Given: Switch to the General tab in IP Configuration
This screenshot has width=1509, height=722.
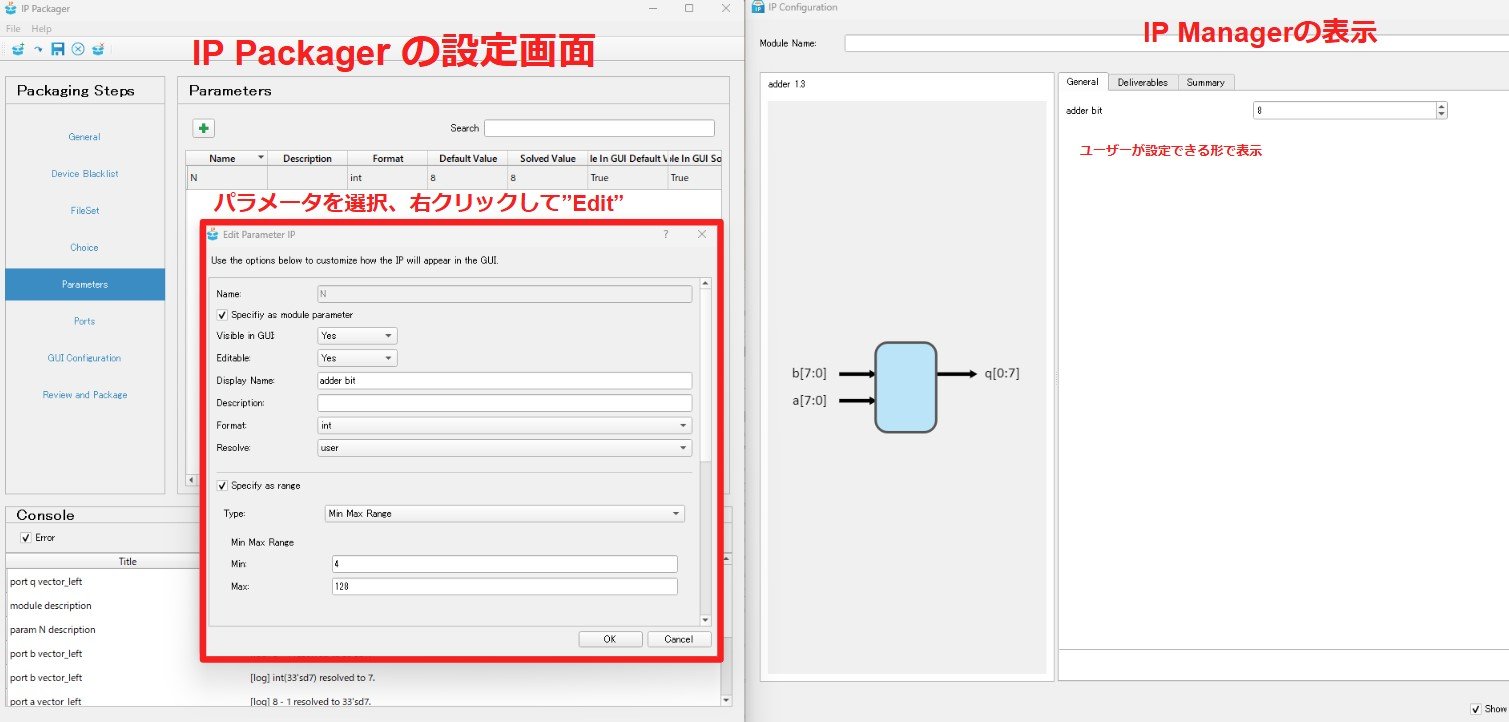Looking at the screenshot, I should (1083, 82).
